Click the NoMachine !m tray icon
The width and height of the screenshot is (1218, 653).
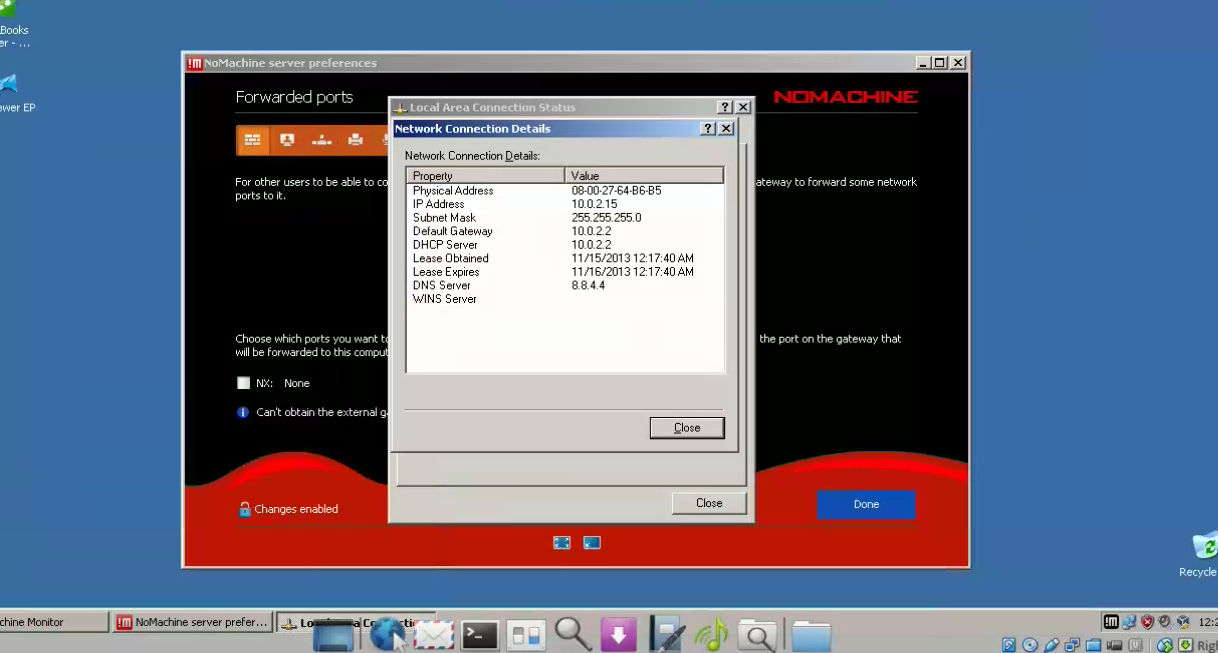[x=1111, y=622]
